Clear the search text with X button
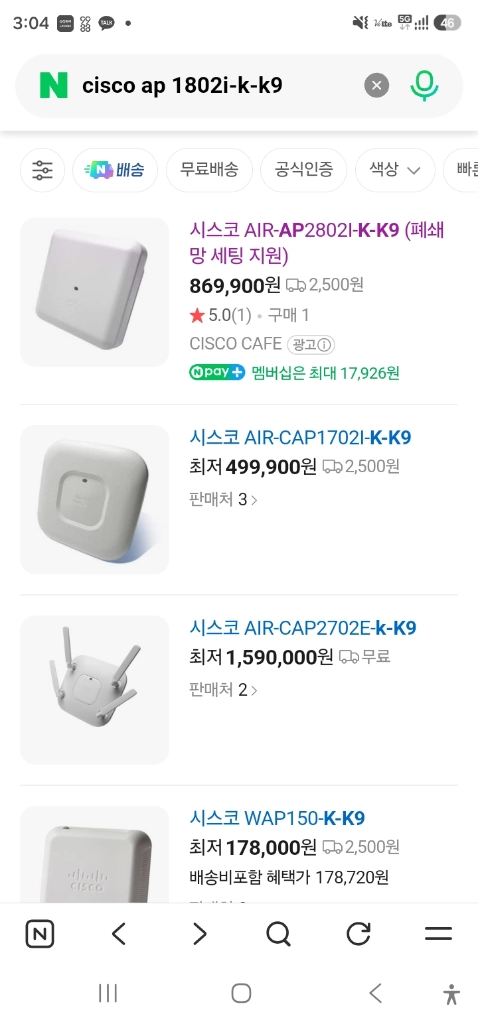This screenshot has width=478, height=1024. coord(376,86)
